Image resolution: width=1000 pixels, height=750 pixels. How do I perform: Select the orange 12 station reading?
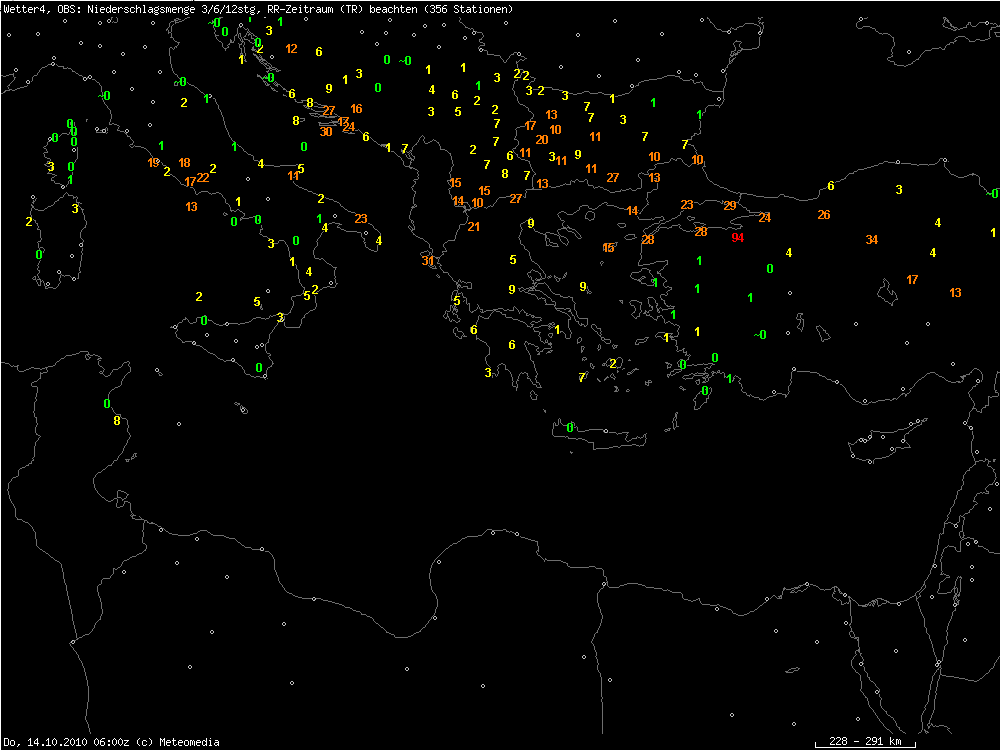point(291,49)
